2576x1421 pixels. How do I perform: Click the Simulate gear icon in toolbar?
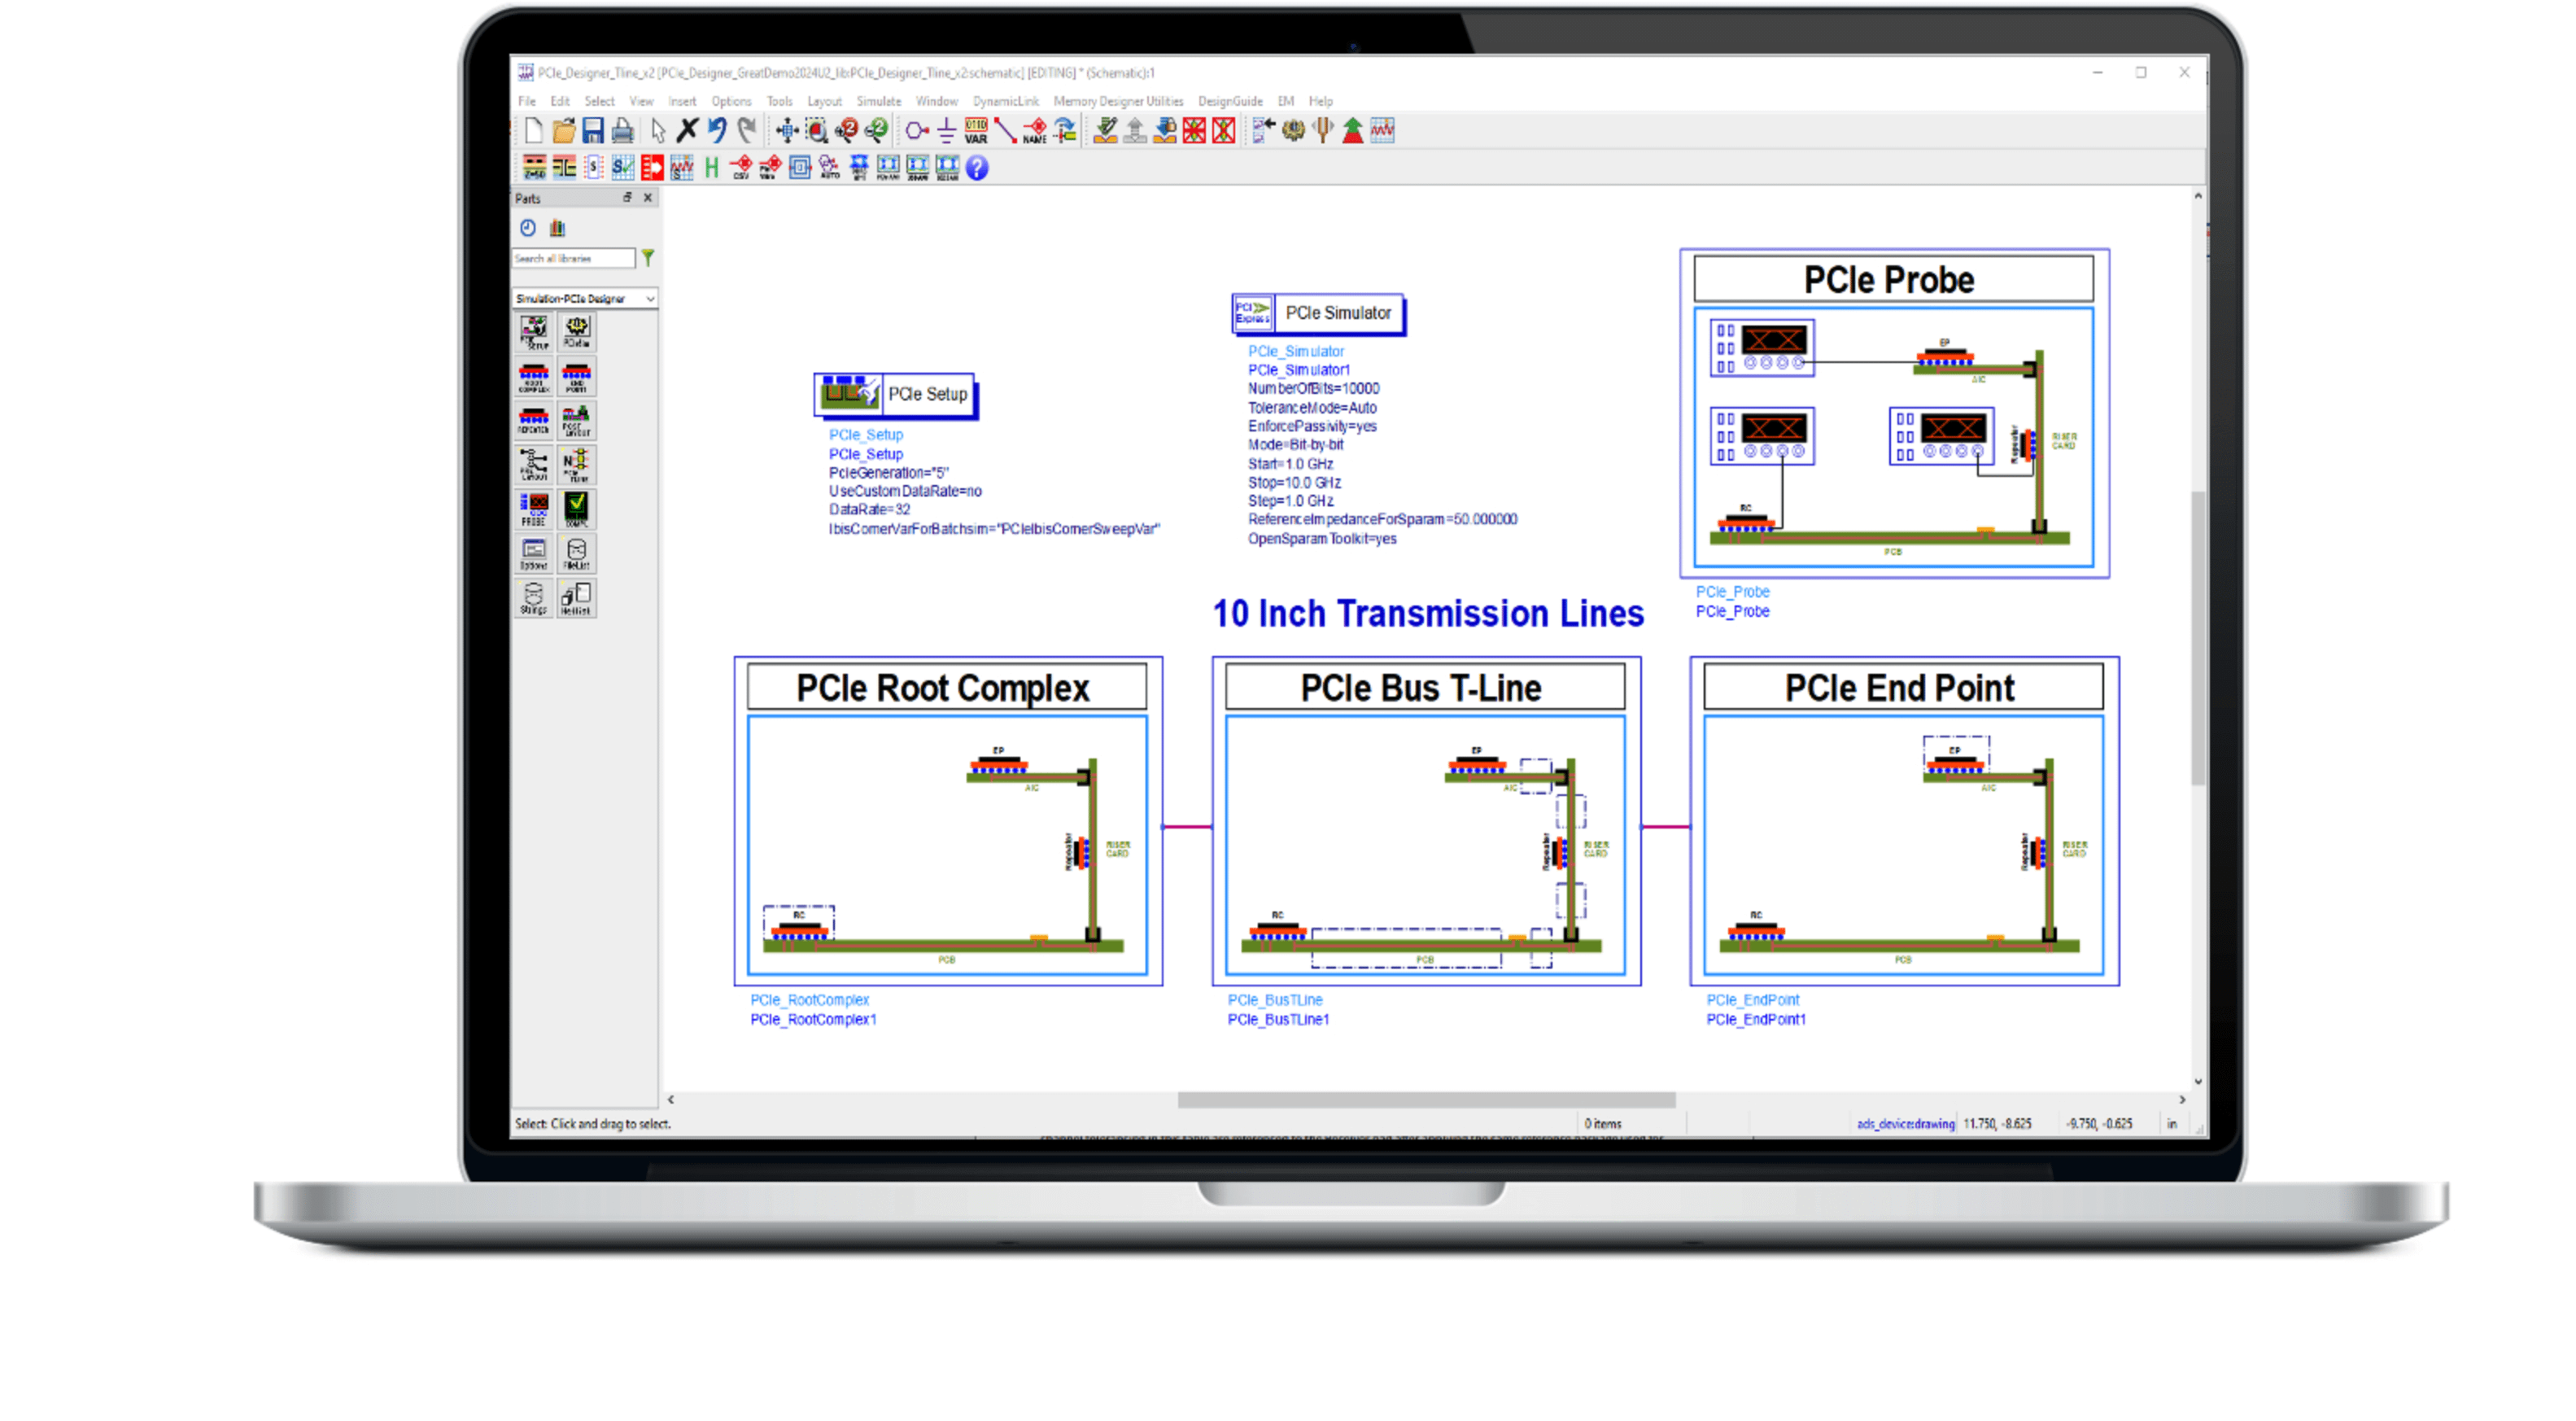pos(1293,131)
